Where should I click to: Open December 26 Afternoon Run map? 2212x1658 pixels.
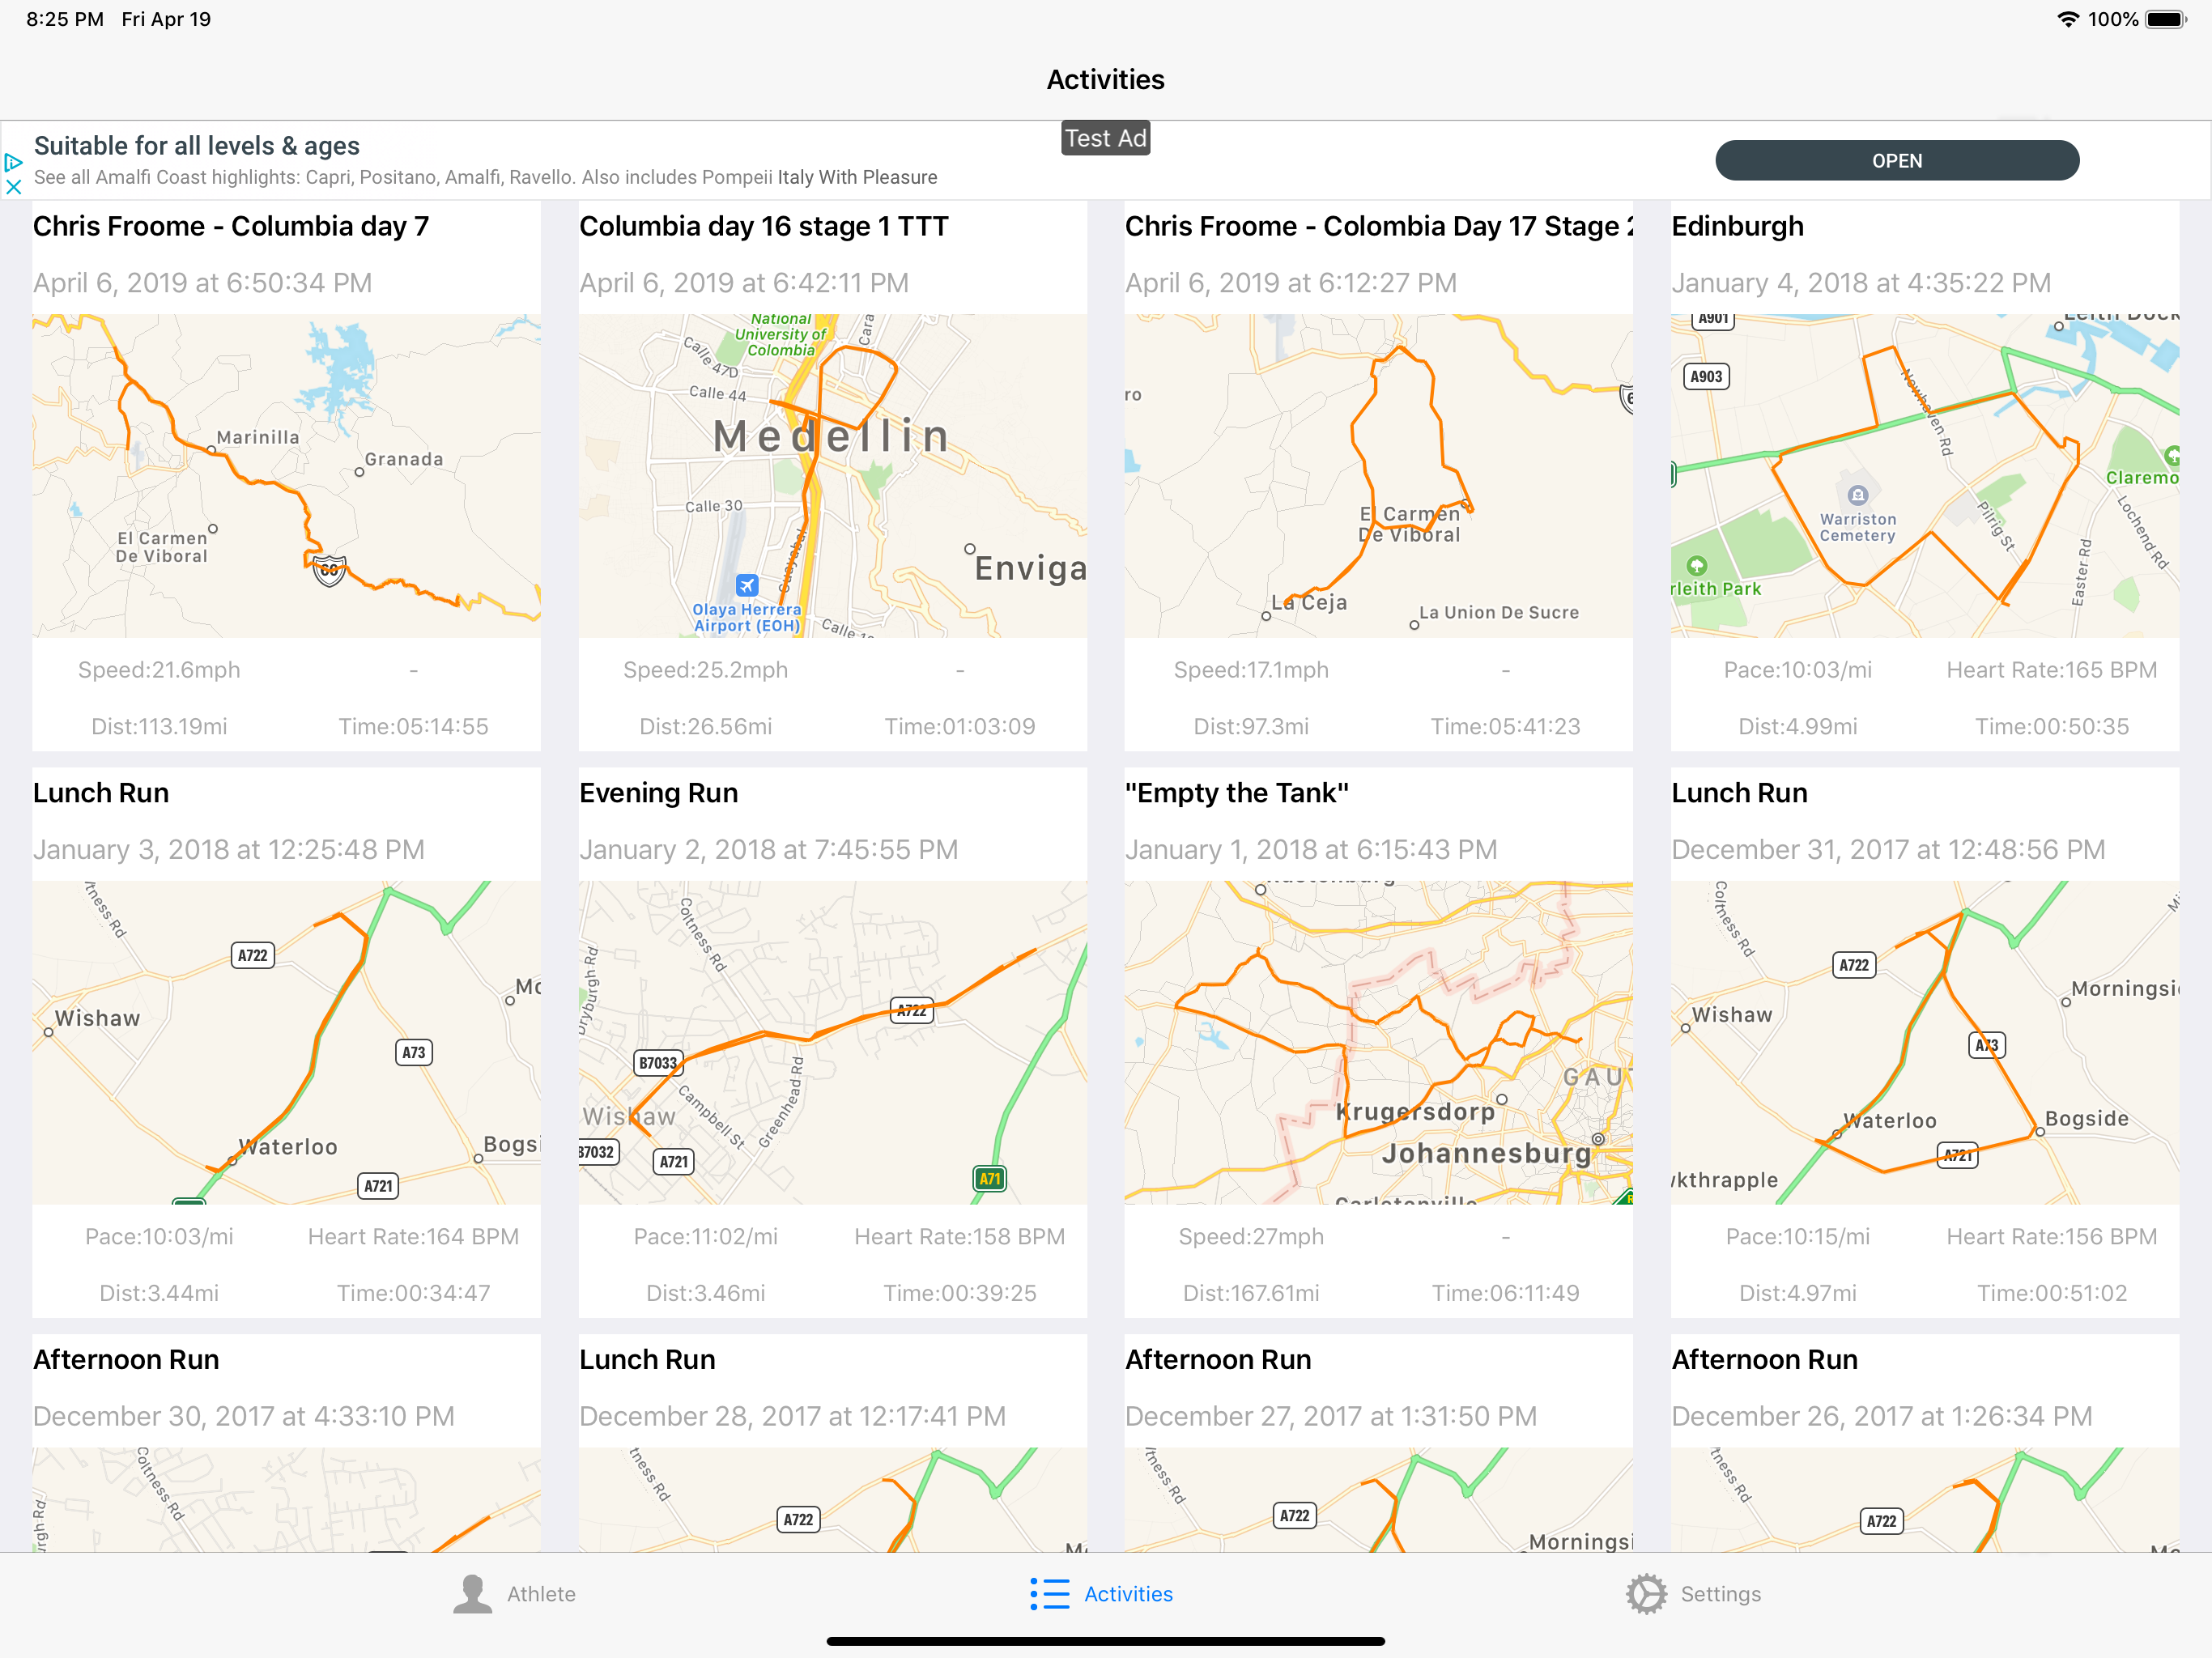1924,1500
